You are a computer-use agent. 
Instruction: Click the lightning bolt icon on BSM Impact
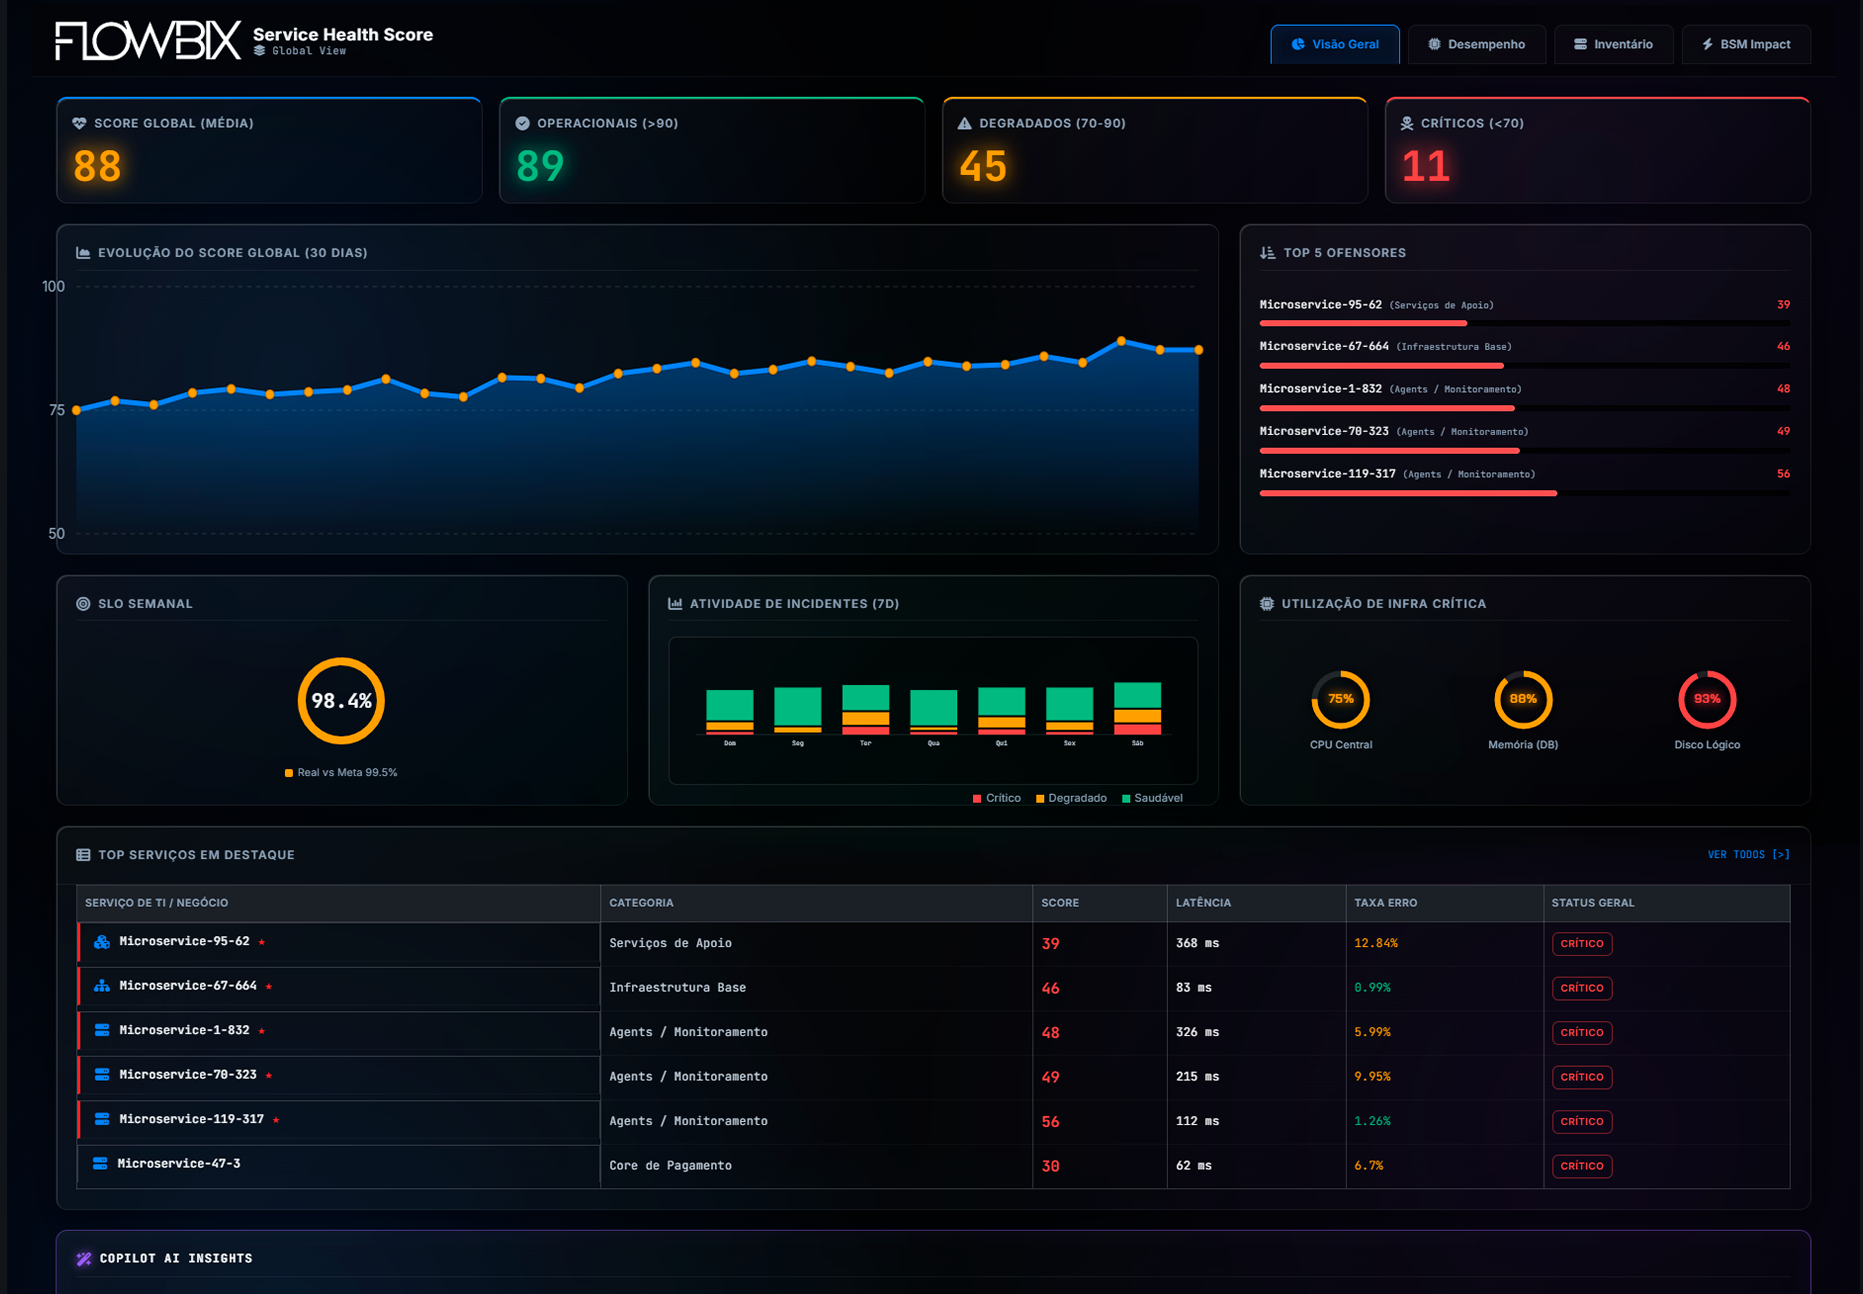click(1706, 44)
